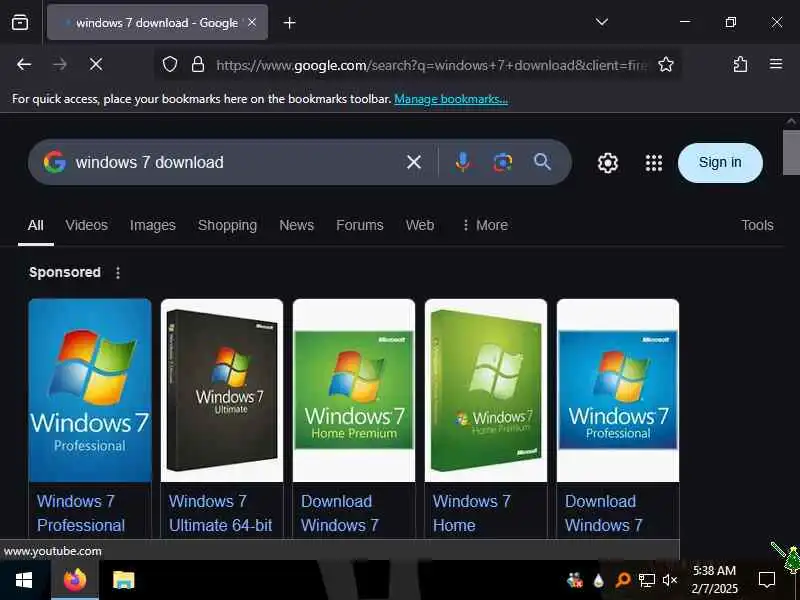The width and height of the screenshot is (800, 600).
Task: Click the Firefox taskbar icon
Action: coord(75,580)
